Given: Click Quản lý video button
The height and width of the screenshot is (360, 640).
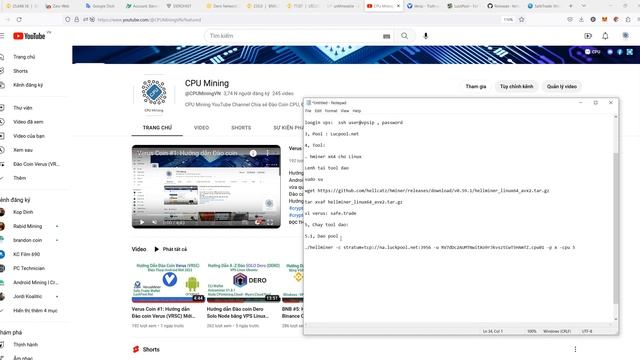Looking at the screenshot, I should [x=562, y=87].
